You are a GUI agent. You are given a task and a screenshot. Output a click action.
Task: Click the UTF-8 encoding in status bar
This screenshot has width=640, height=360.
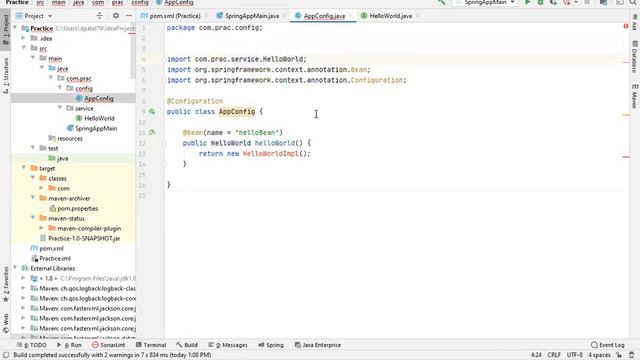click(574, 355)
